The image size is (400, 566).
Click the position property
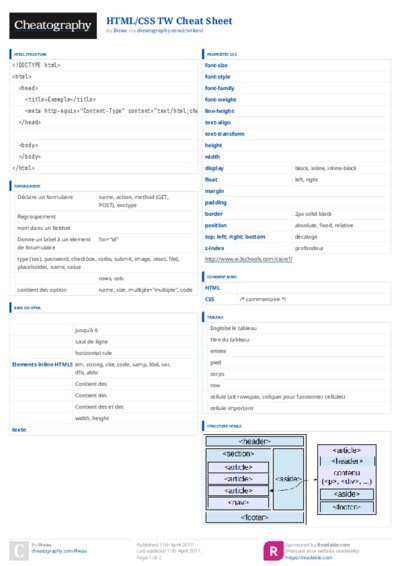(x=216, y=226)
